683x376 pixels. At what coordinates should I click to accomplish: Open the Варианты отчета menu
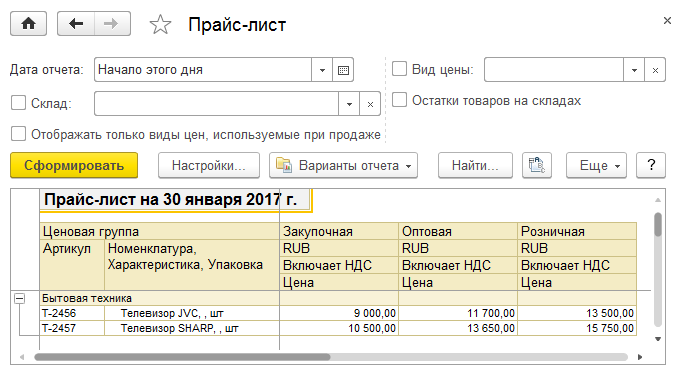[x=343, y=165]
